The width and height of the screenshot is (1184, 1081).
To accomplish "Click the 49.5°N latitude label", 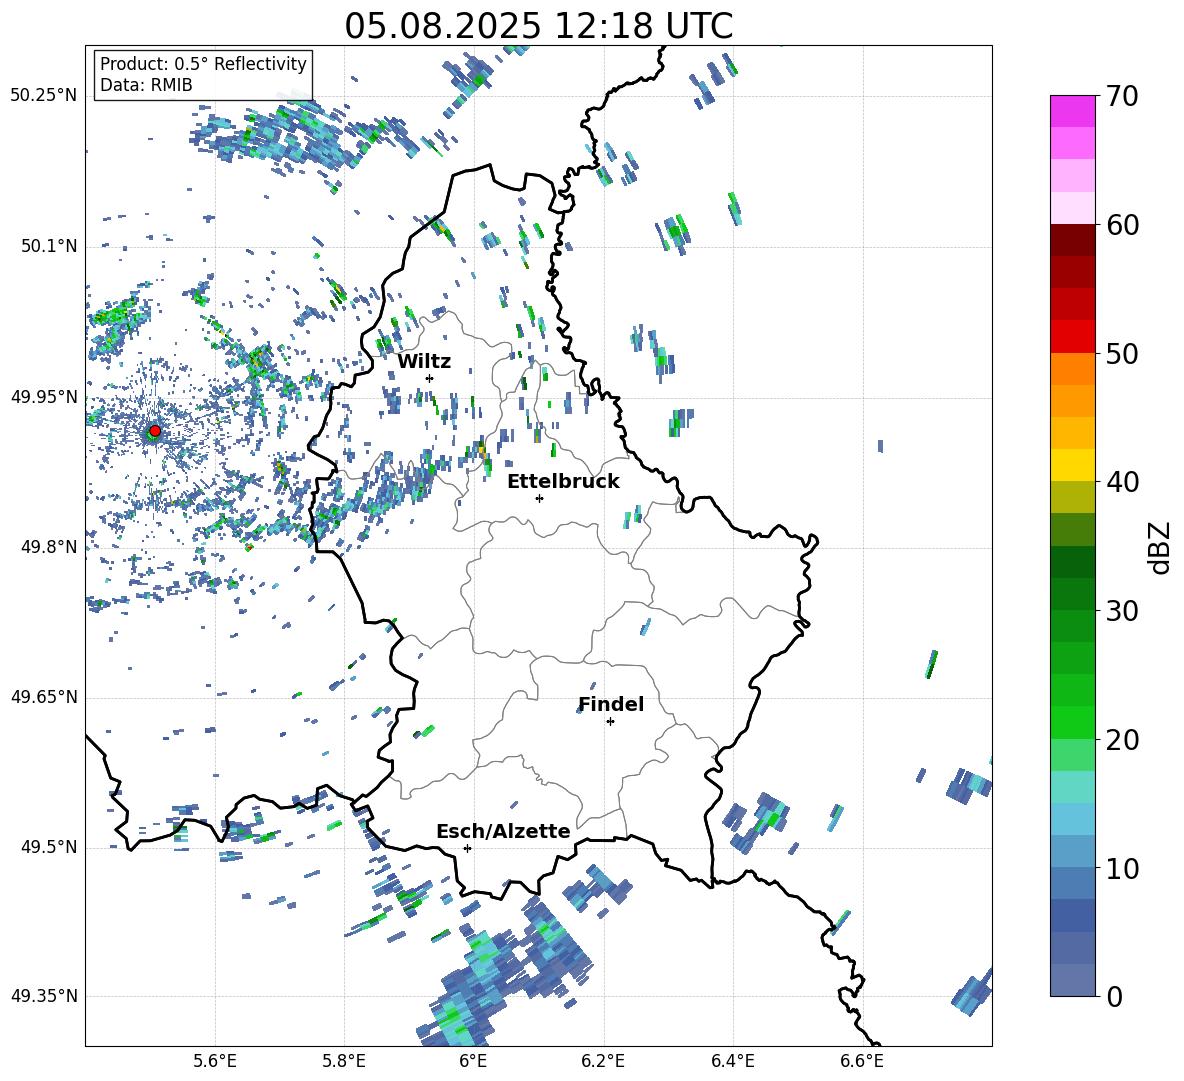I will click(x=50, y=847).
